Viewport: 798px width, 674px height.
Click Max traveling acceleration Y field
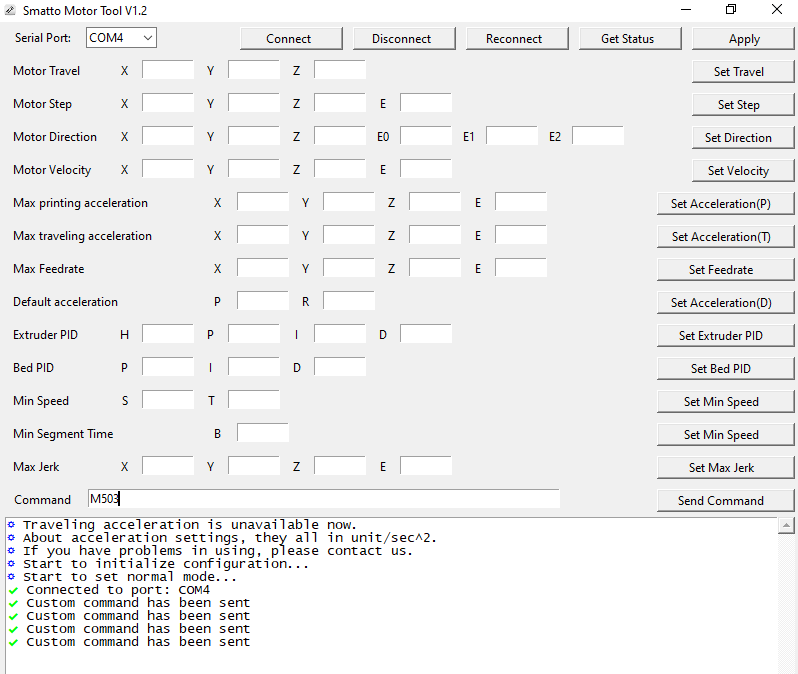tap(349, 235)
